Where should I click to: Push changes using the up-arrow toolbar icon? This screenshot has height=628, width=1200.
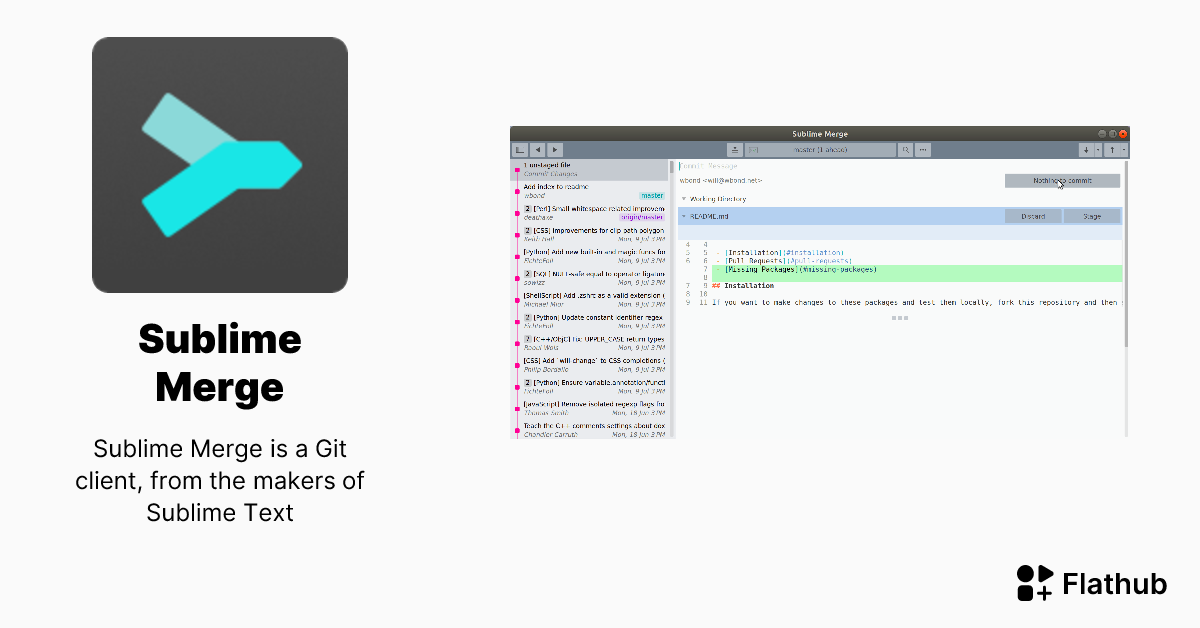(1114, 149)
